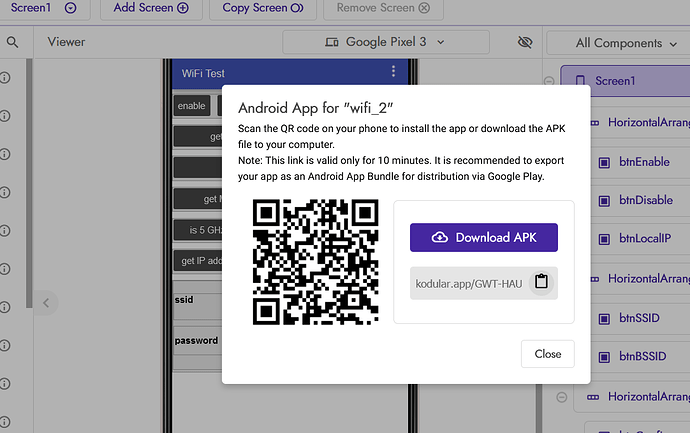Click the Screen1 phone icon in tree
The height and width of the screenshot is (433, 690).
tap(580, 81)
